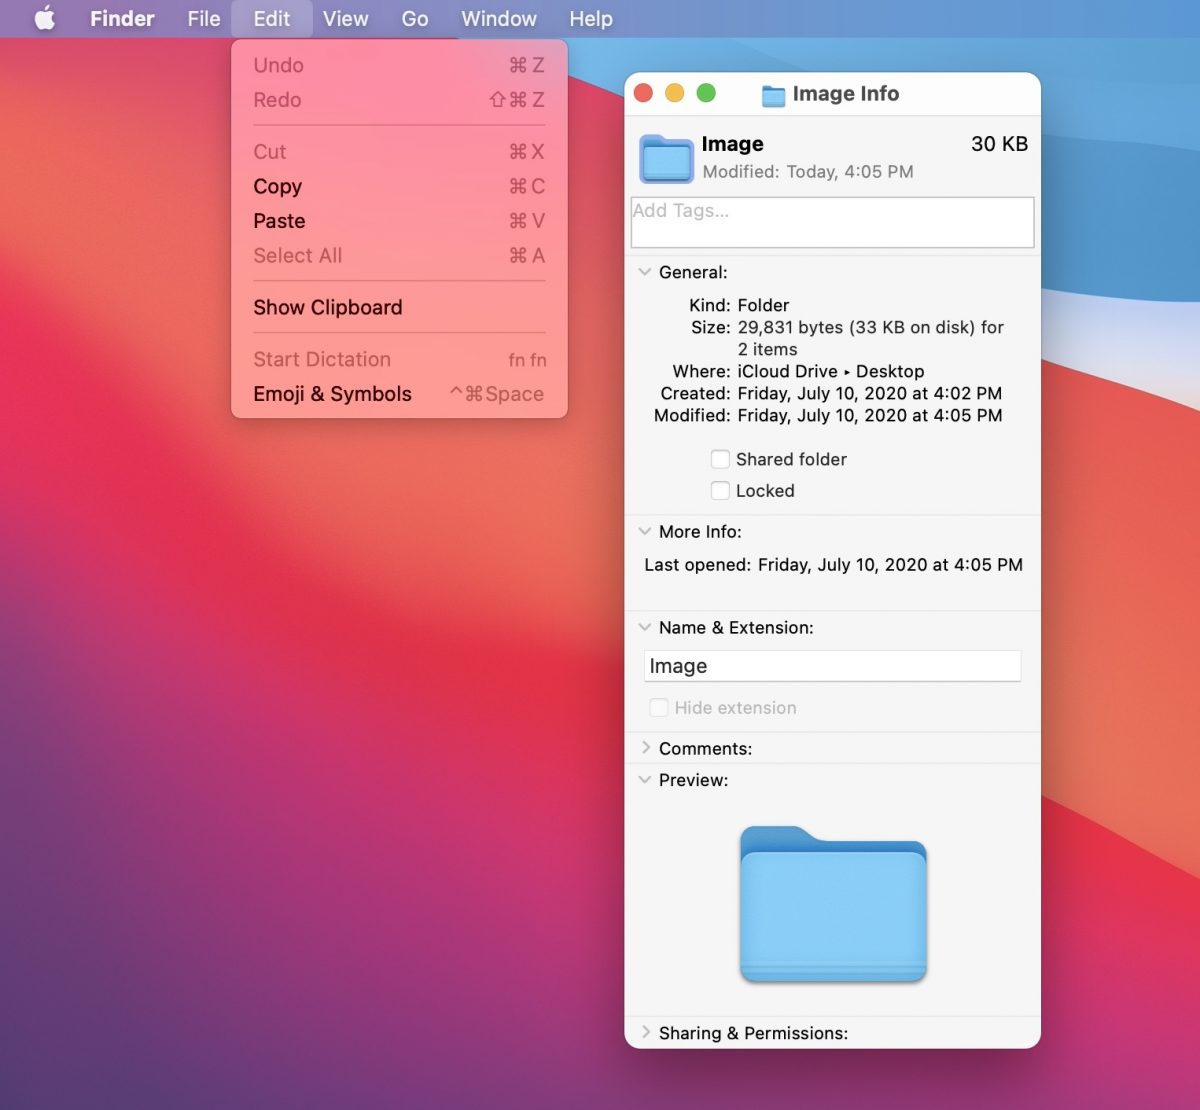Click the Hide extension checkbox
The image size is (1200, 1110).
tap(659, 708)
